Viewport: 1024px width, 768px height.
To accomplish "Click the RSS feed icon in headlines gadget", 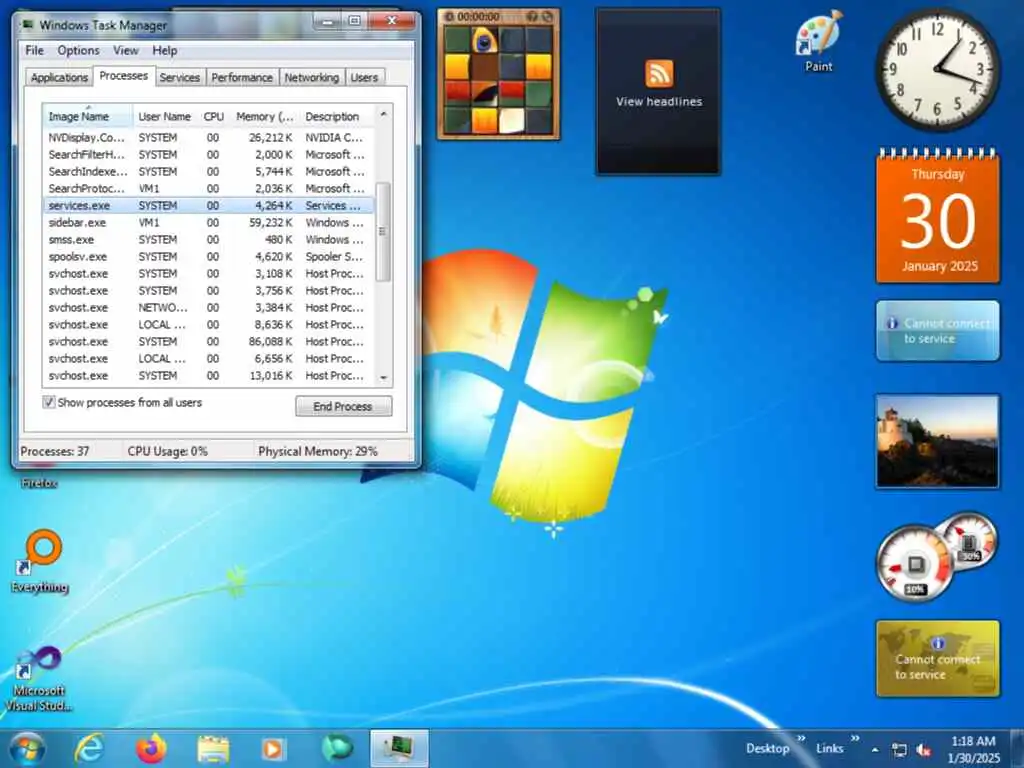I will [659, 72].
